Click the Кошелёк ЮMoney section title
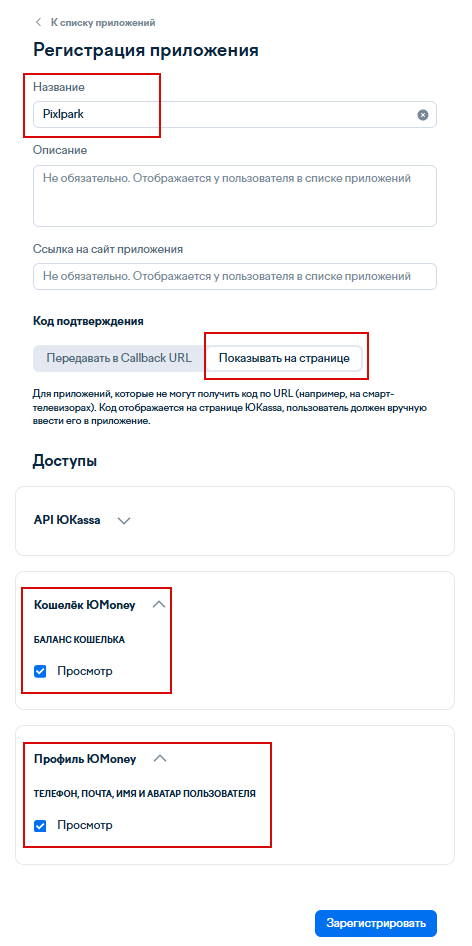Image resolution: width=472 pixels, height=946 pixels. pos(85,605)
